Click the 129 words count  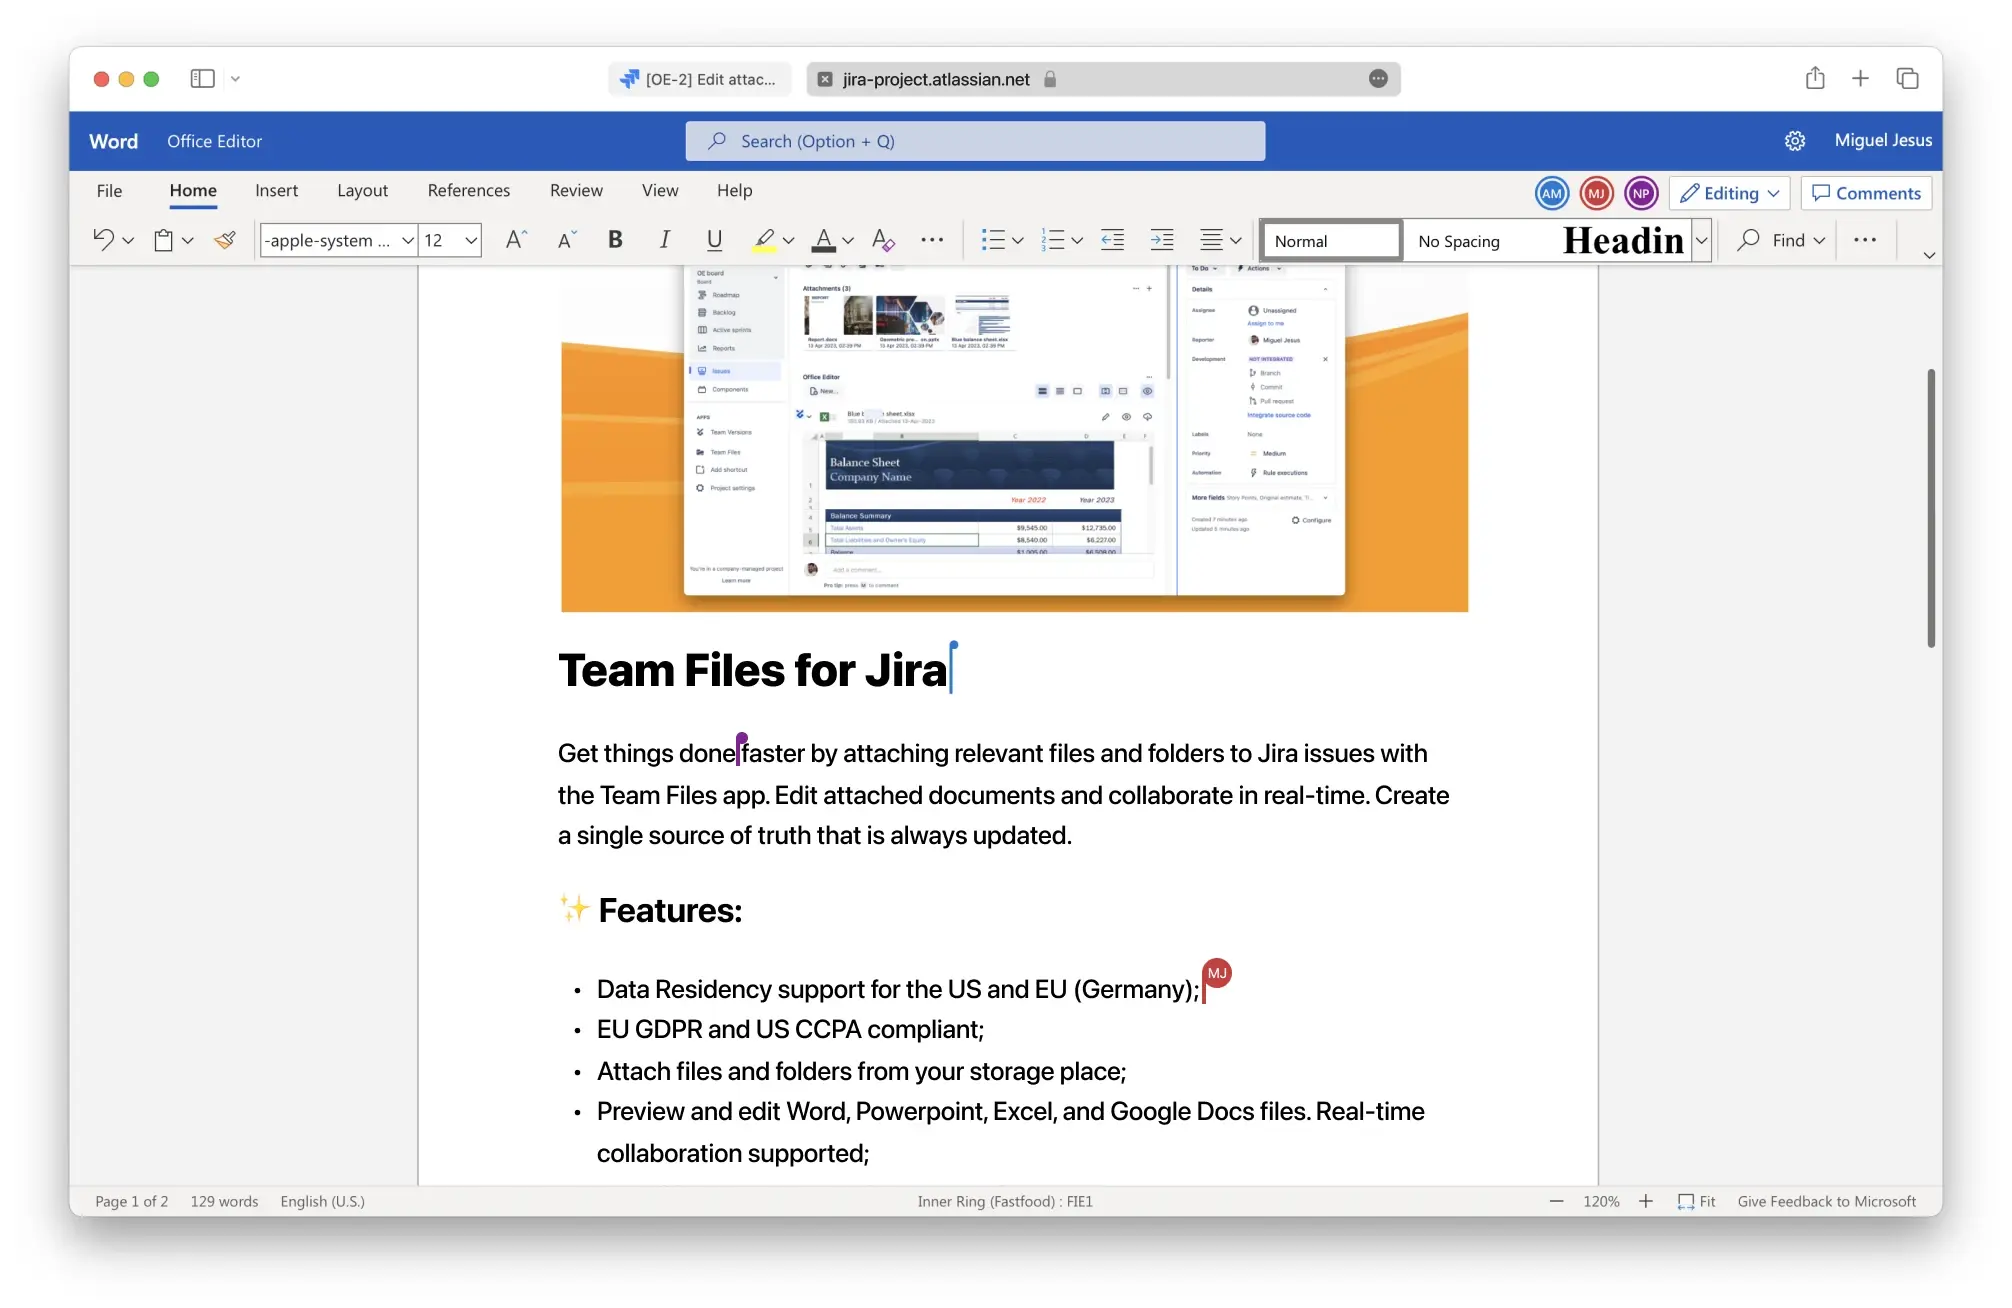coord(224,1201)
